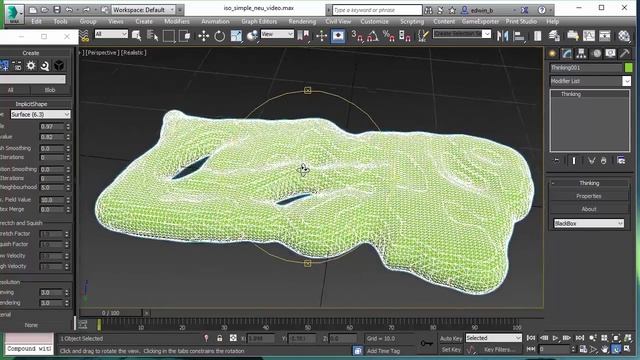Toggle the Select and Manipulate tool

(x=321, y=36)
